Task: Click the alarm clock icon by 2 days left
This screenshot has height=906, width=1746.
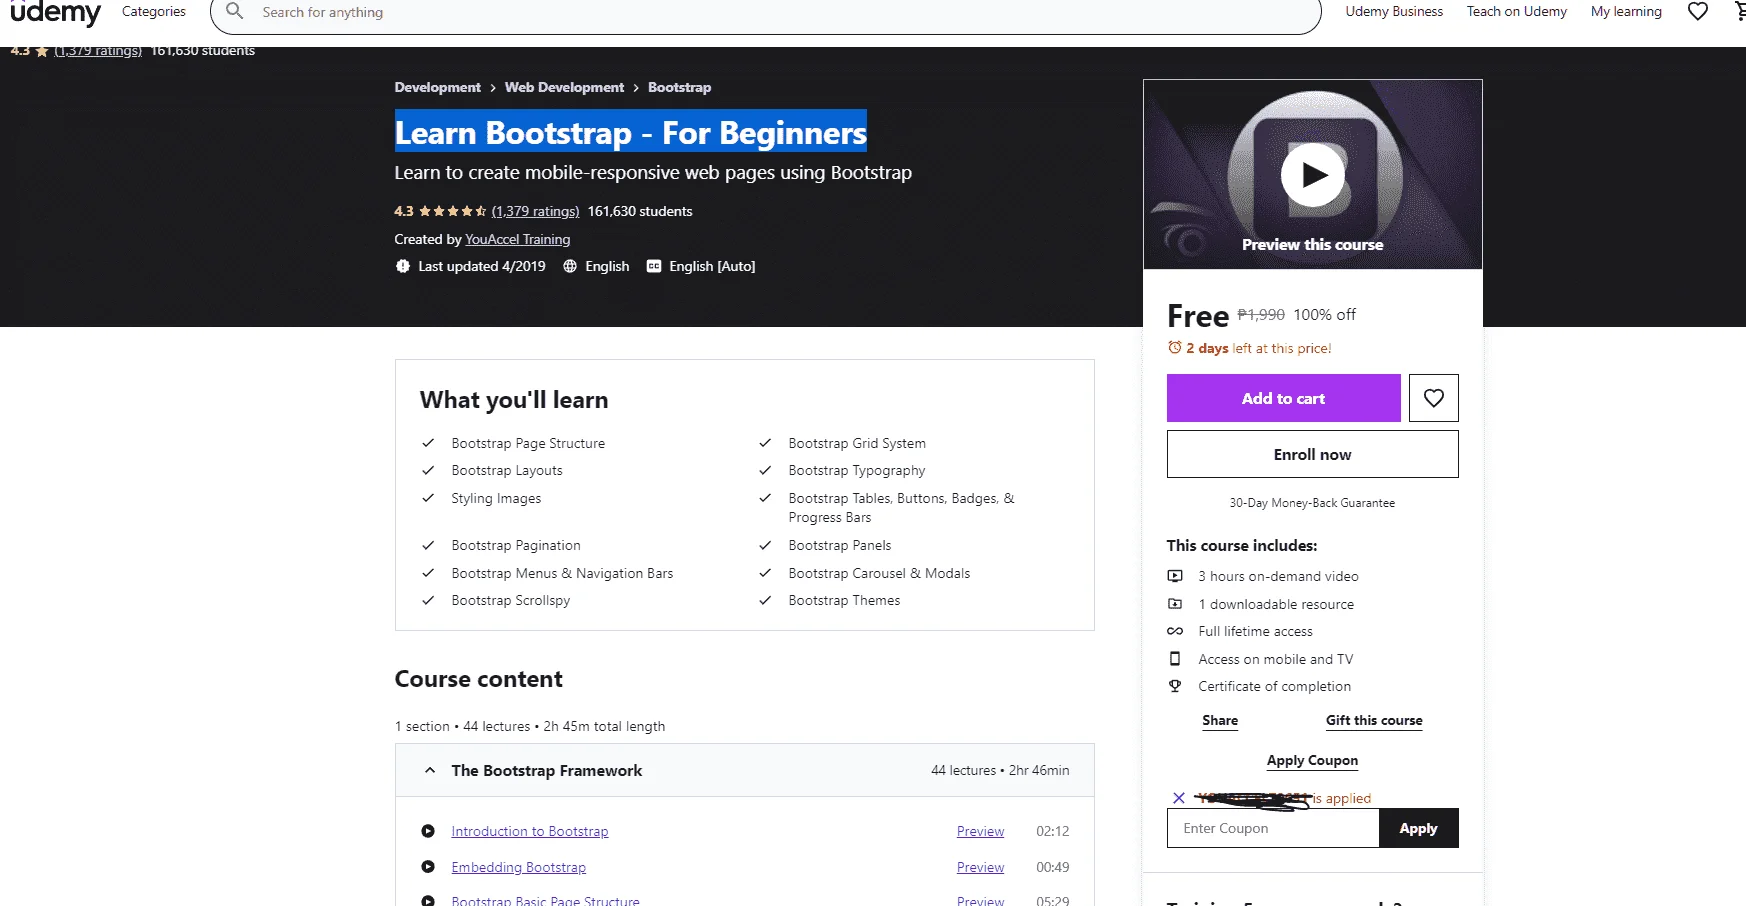Action: click(1175, 348)
